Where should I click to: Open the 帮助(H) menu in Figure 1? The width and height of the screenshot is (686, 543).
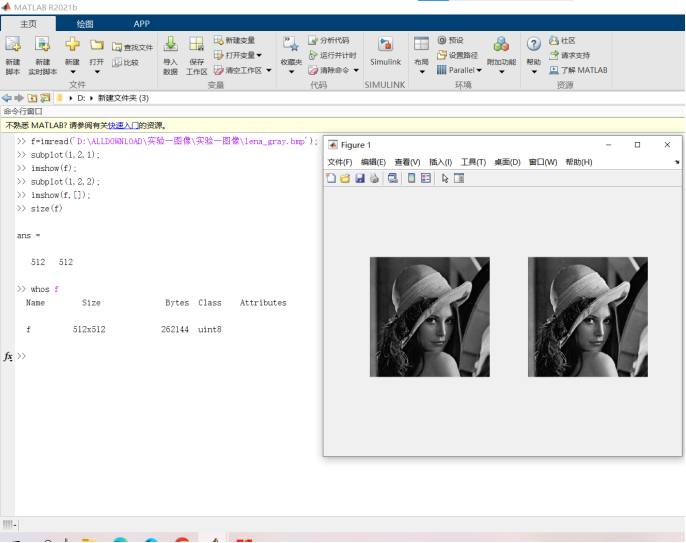point(579,162)
